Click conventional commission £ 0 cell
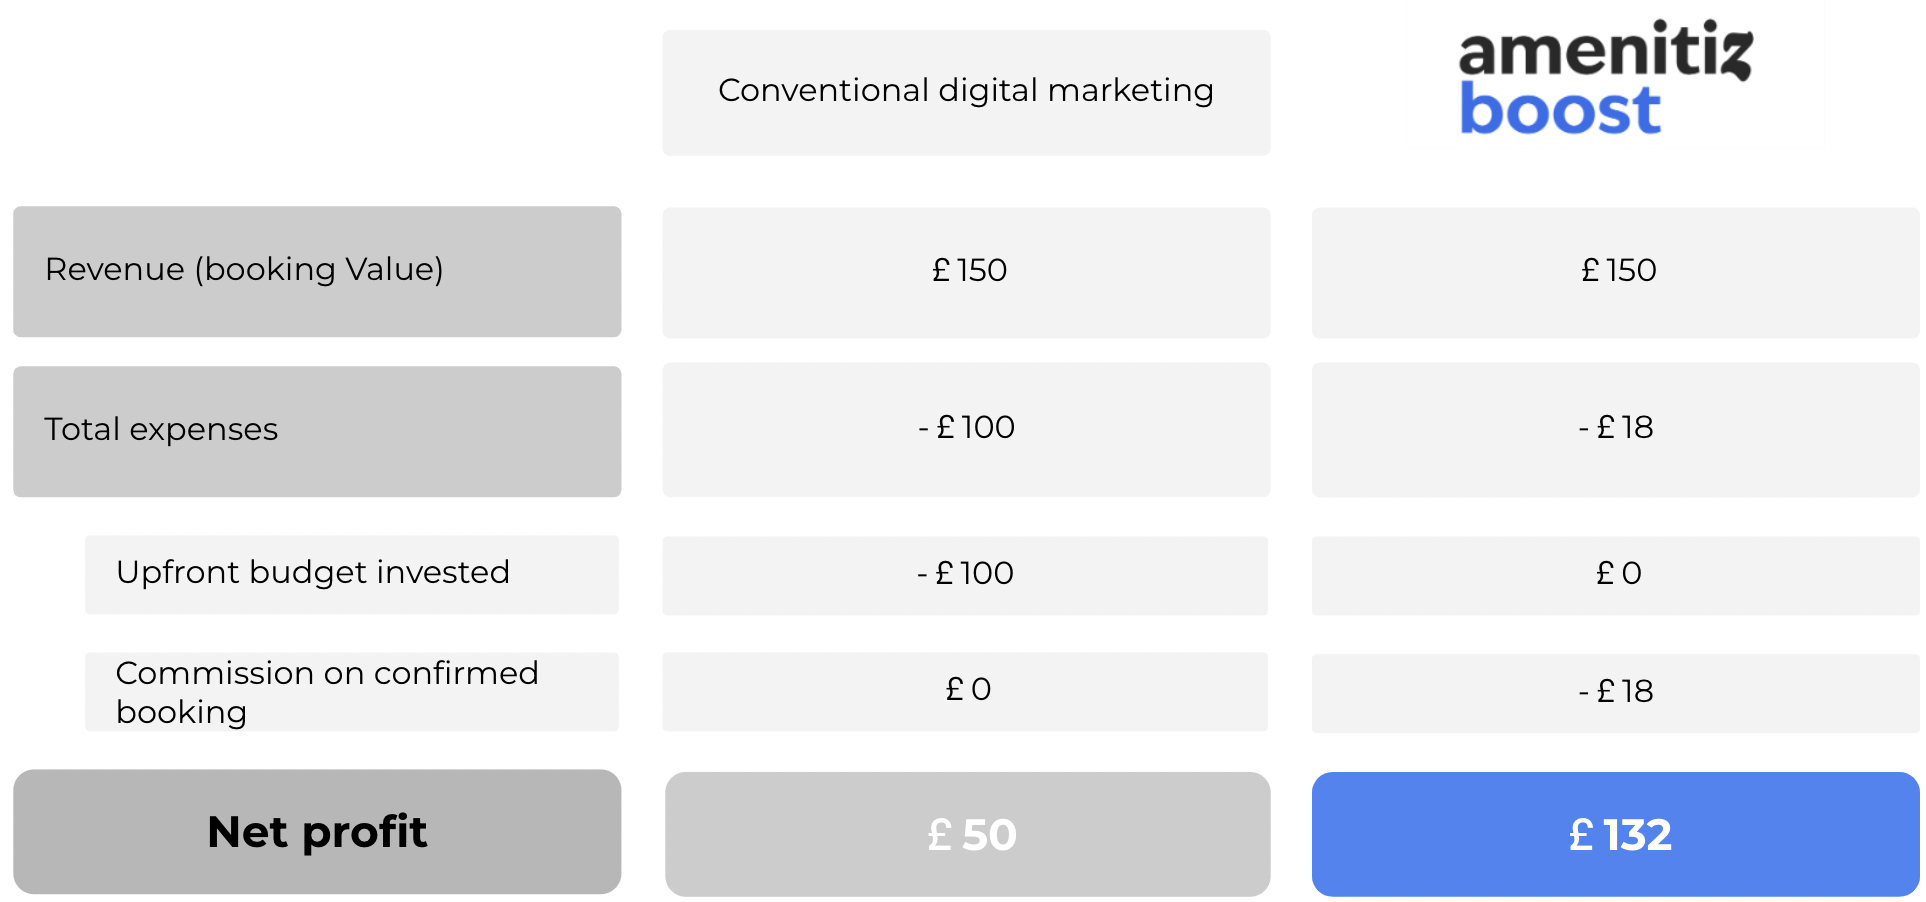 point(965,692)
